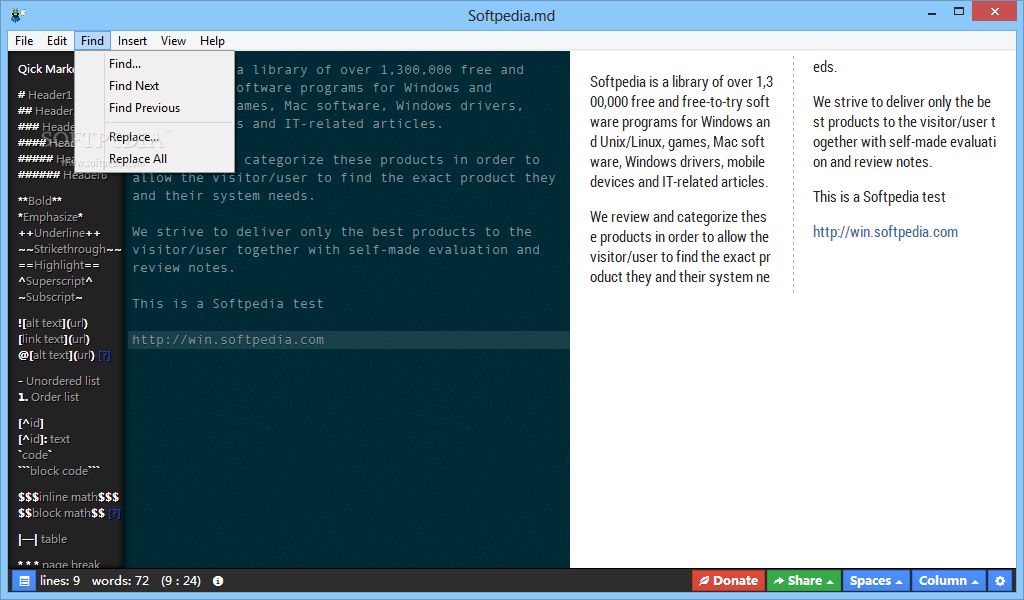Insert *** page break markup
This screenshot has height=600, width=1024.
point(59,563)
